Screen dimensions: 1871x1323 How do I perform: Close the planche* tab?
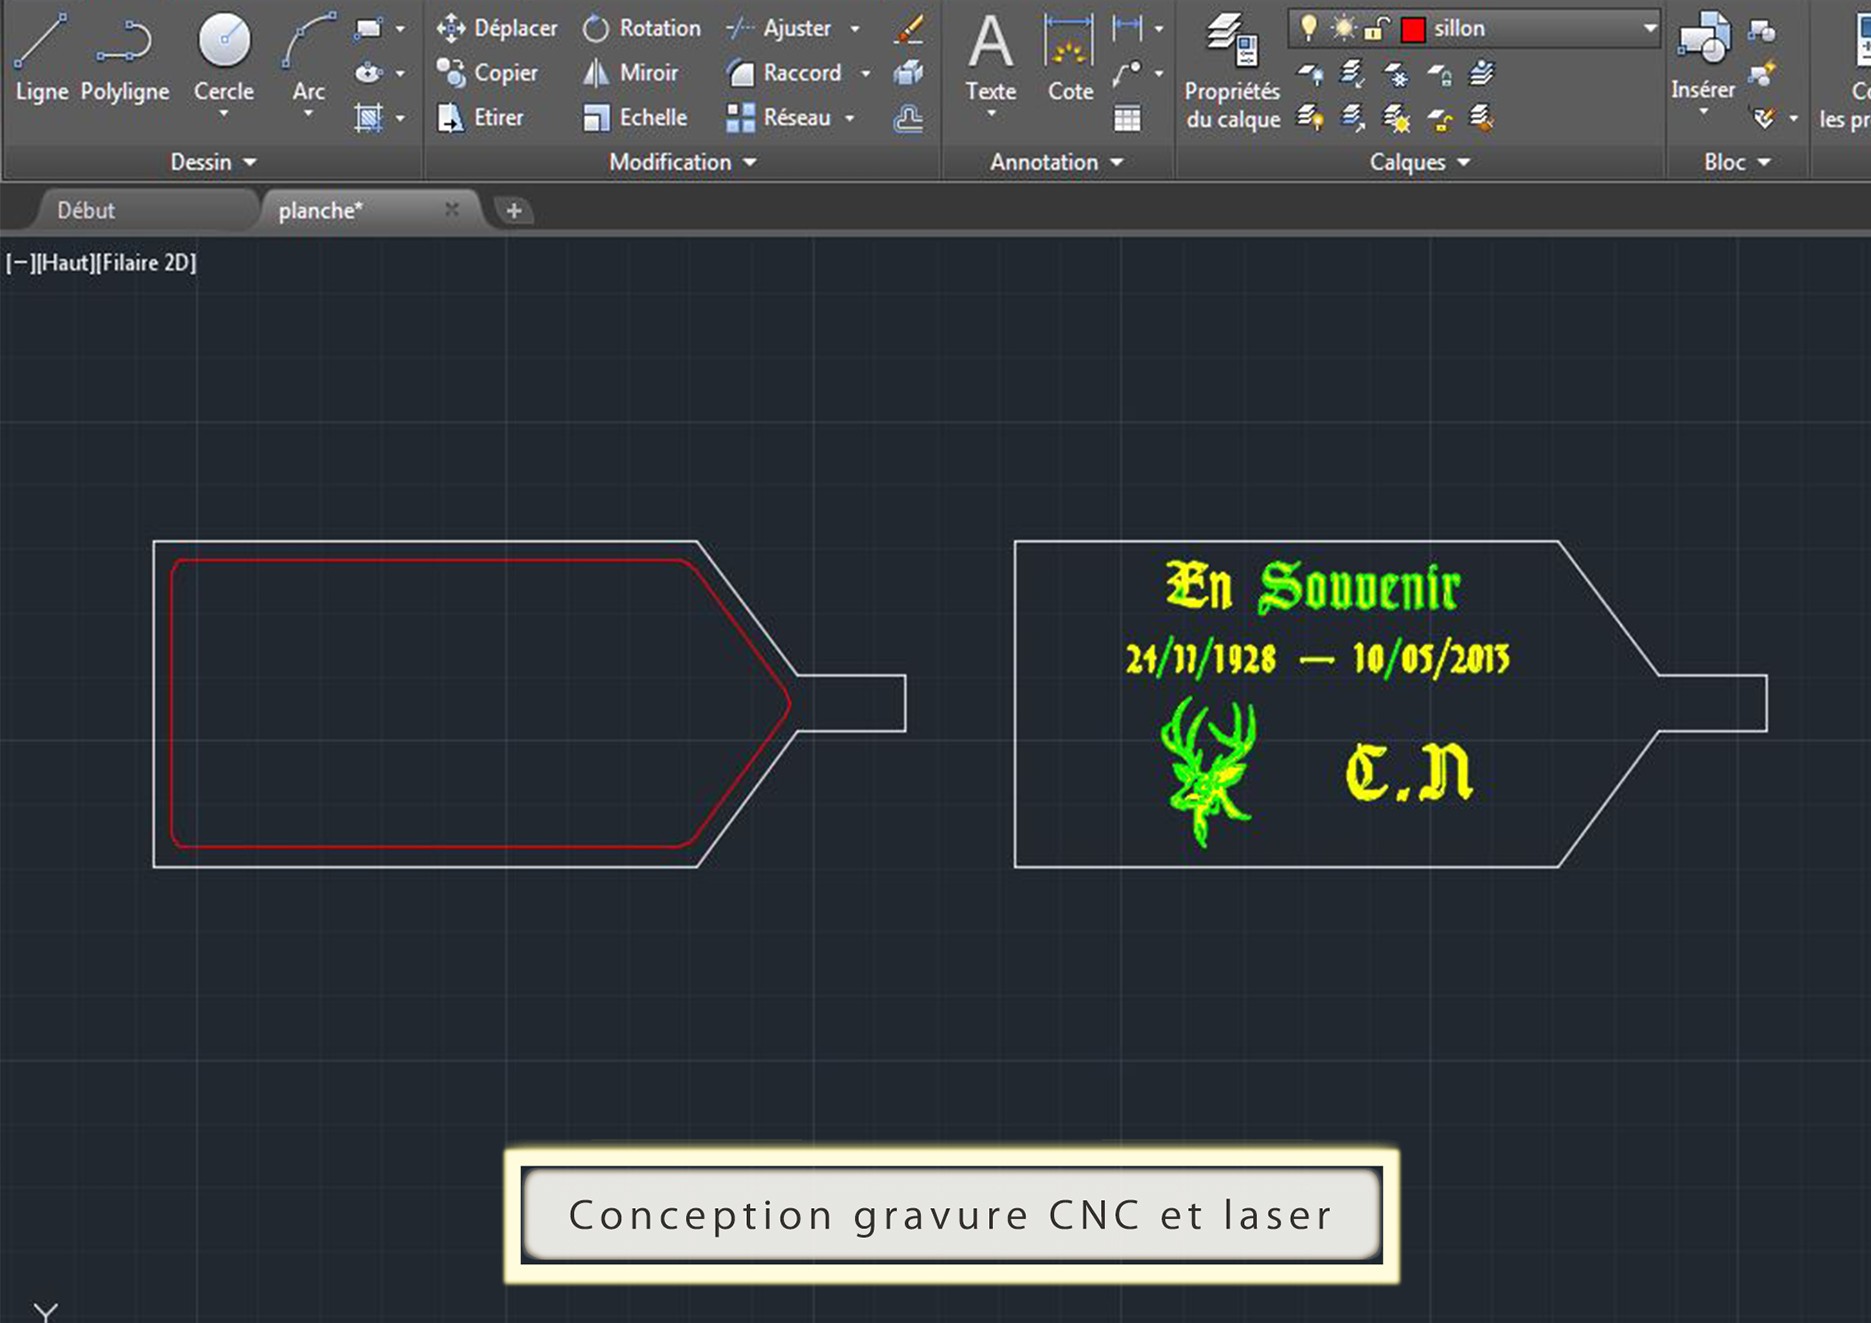(x=452, y=209)
